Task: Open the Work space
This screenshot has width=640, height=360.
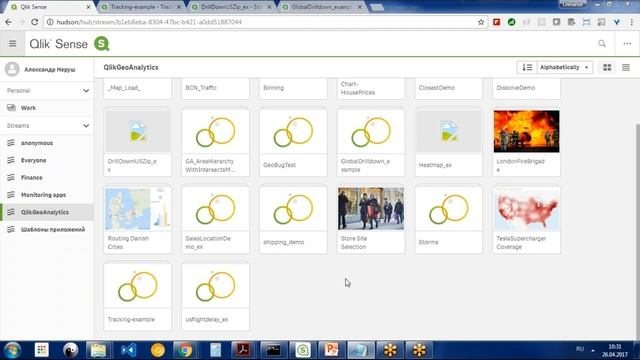Action: 47,108
